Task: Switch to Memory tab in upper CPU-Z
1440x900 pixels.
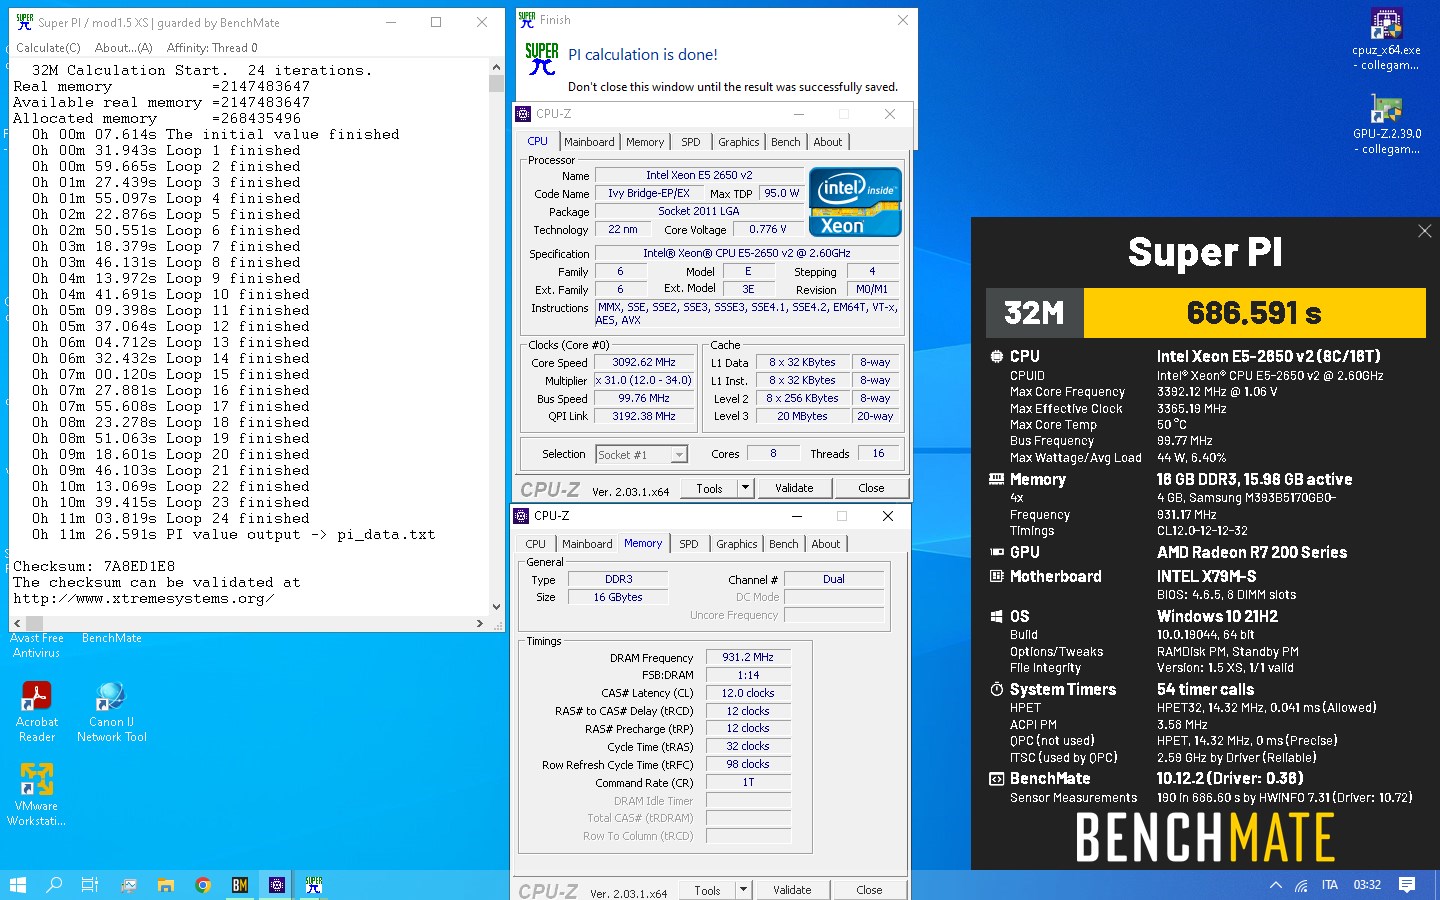Action: [645, 142]
